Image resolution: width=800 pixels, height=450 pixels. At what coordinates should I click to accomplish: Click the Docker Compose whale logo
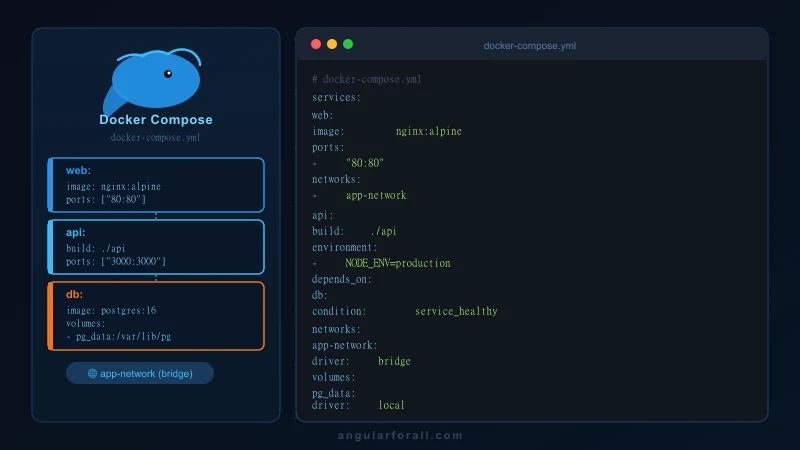pyautogui.click(x=152, y=81)
